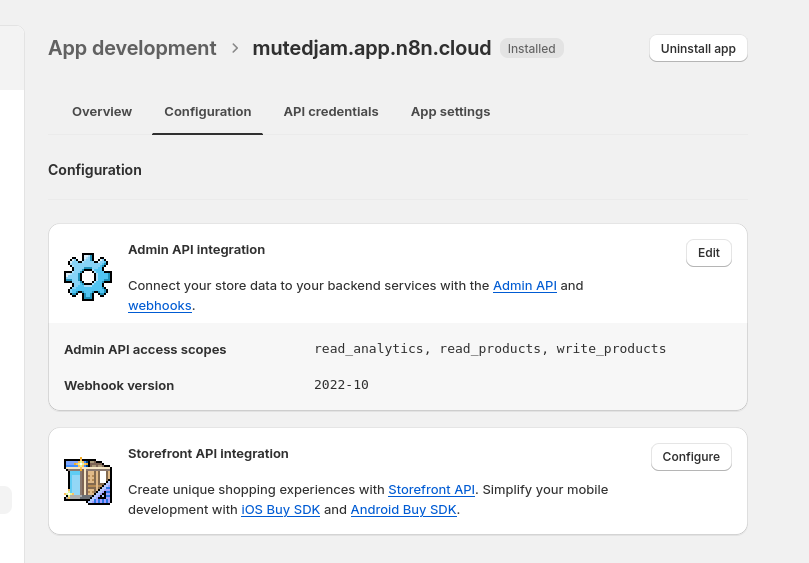Click the 2022-10 webhook version value

(x=341, y=385)
